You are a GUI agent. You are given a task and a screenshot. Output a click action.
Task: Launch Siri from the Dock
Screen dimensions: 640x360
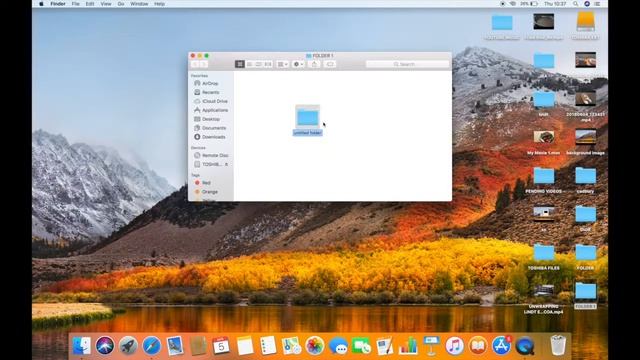coord(105,346)
